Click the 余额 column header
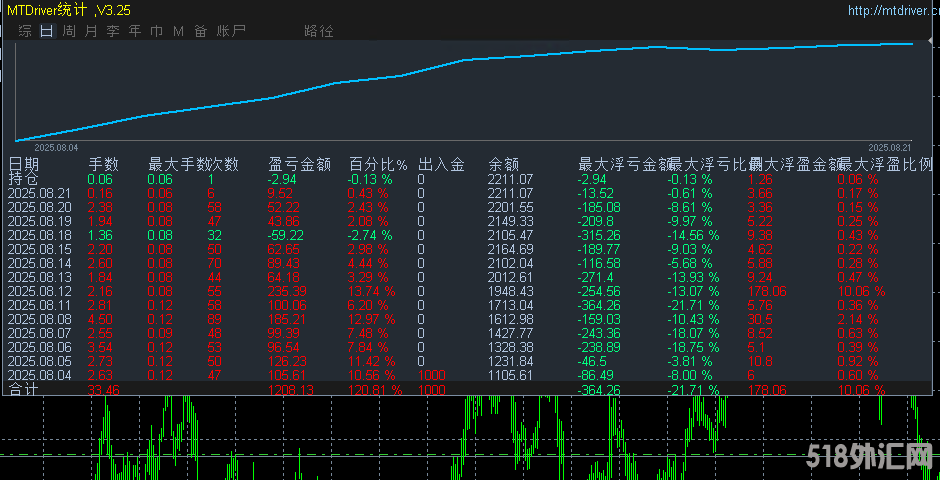This screenshot has width=940, height=480. coord(504,164)
